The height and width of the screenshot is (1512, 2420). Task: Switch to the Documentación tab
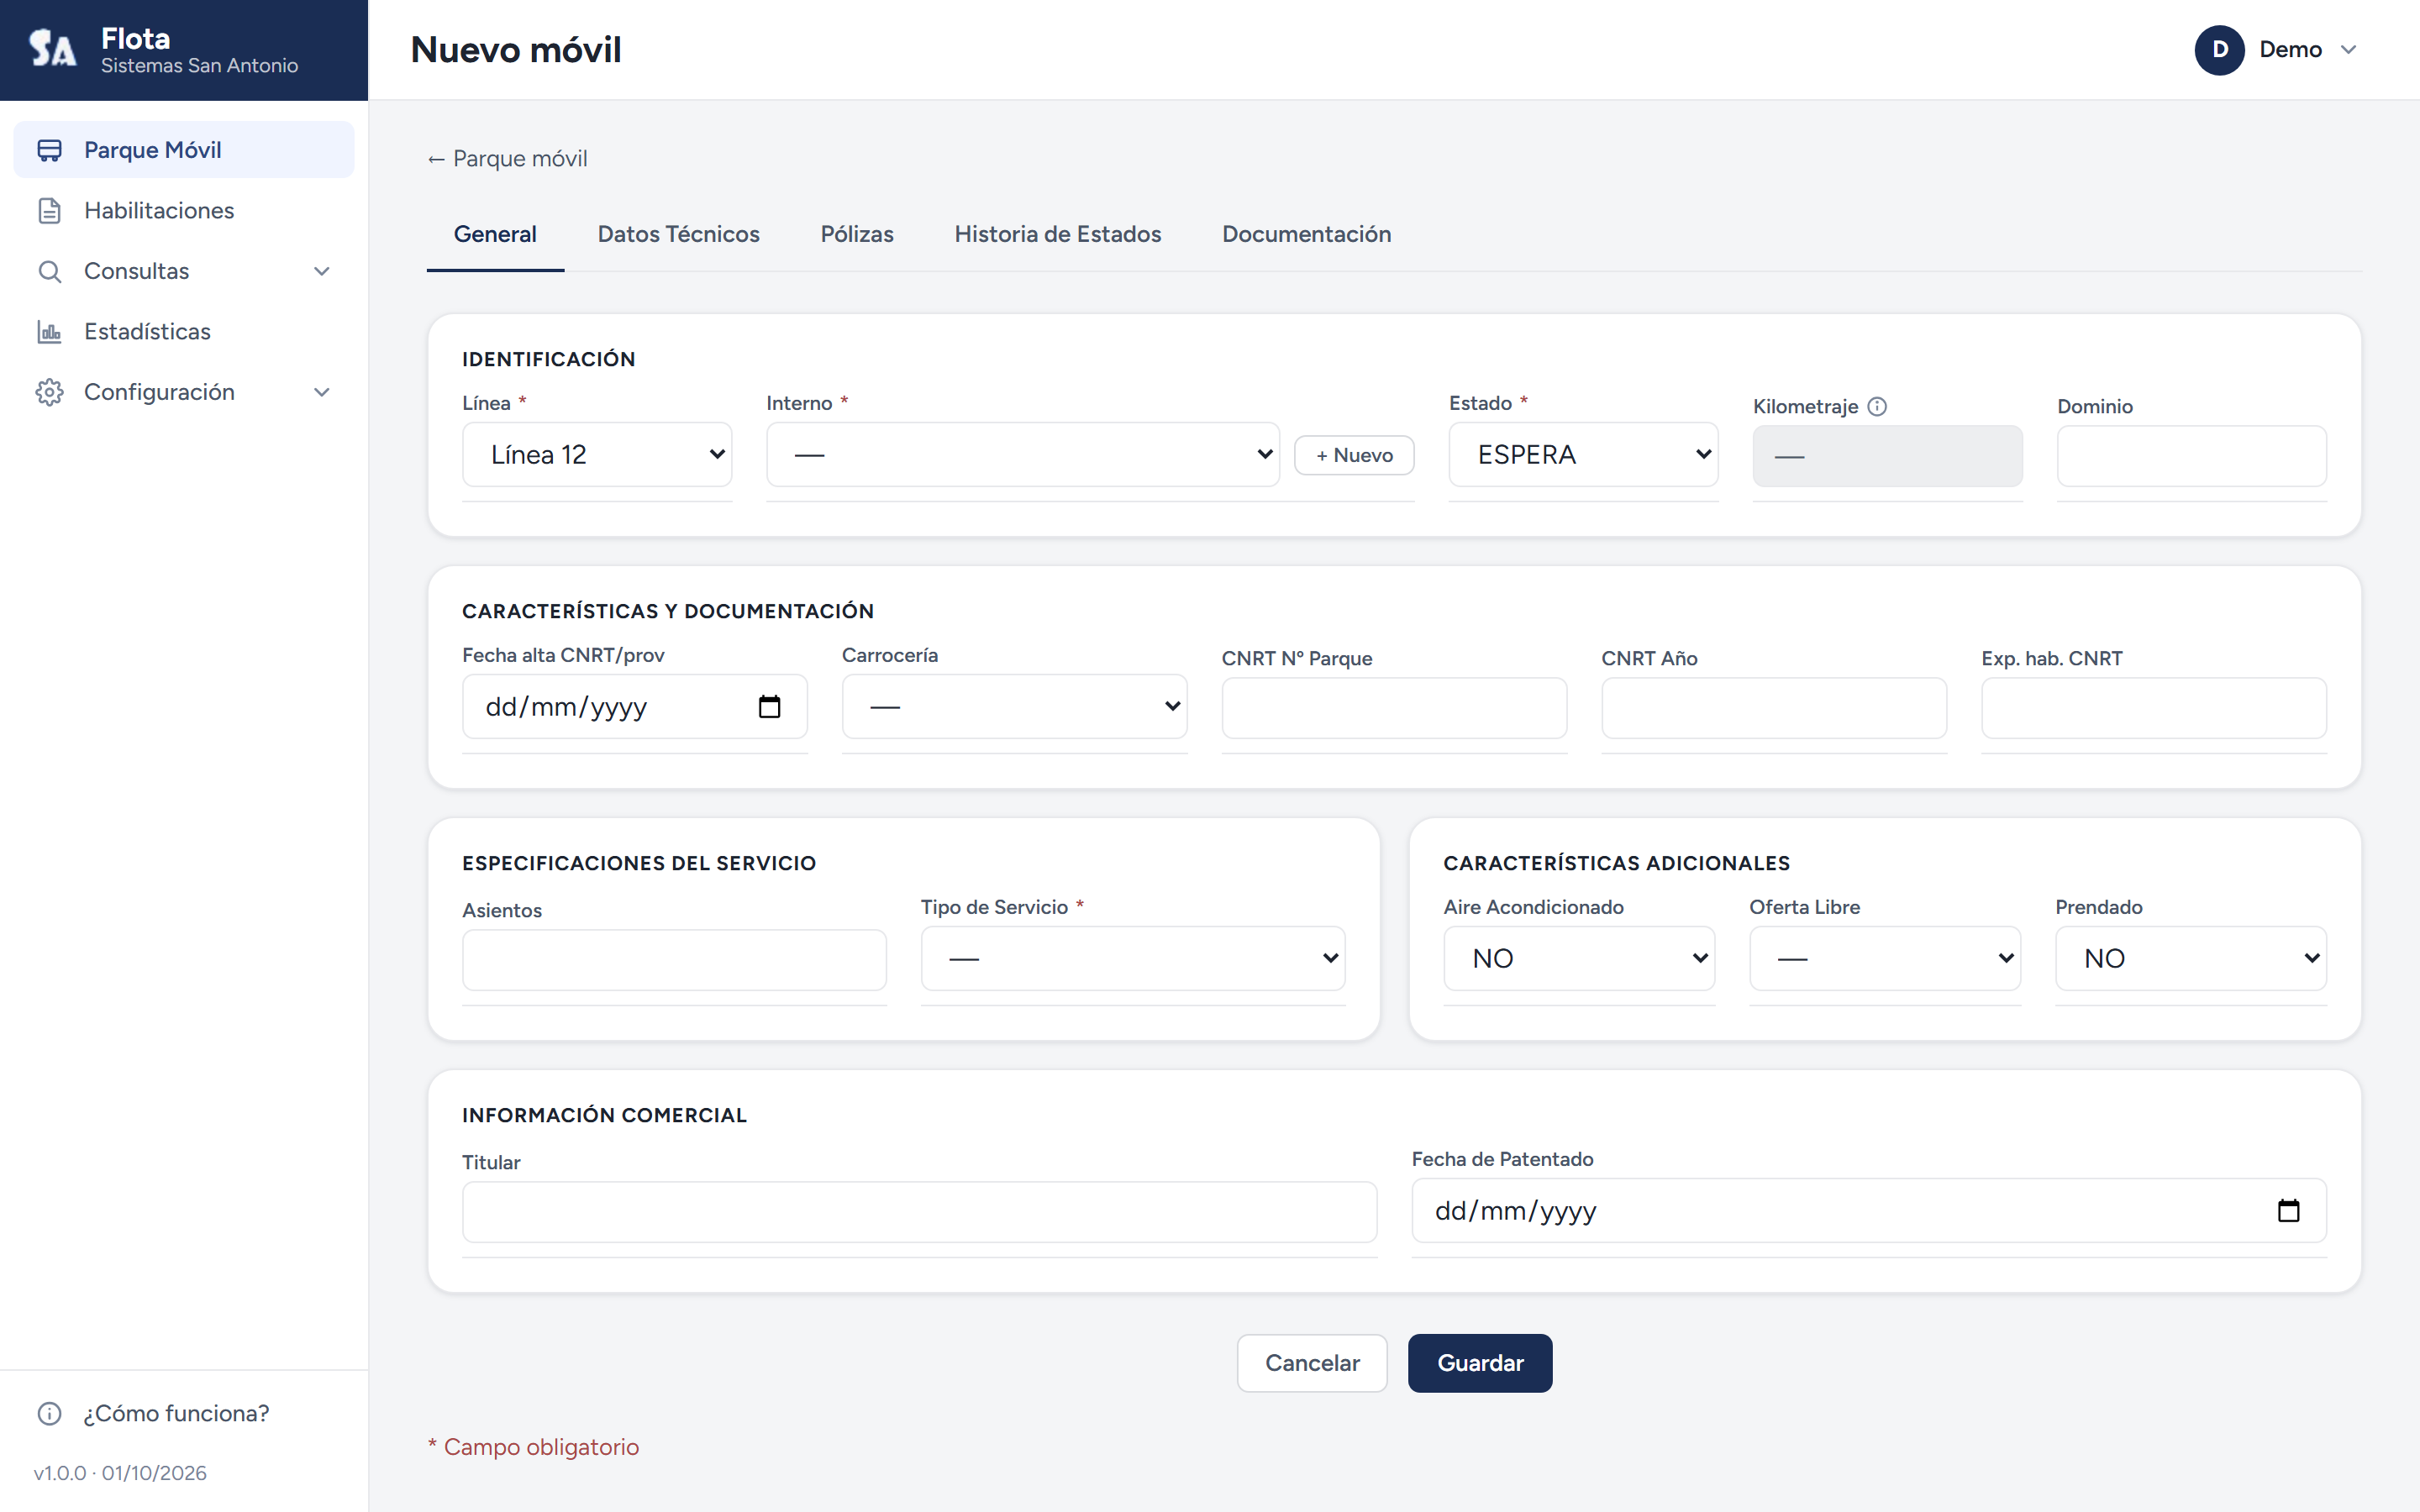point(1306,234)
